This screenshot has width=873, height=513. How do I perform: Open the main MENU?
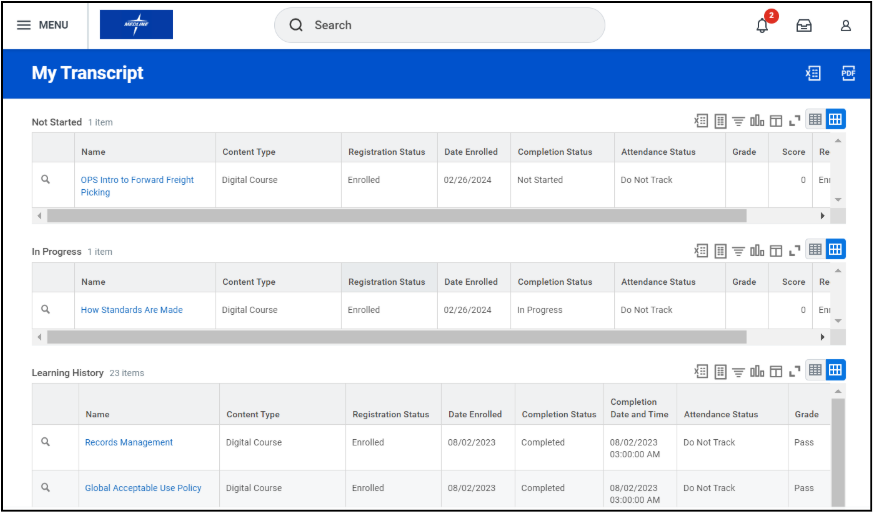43,25
